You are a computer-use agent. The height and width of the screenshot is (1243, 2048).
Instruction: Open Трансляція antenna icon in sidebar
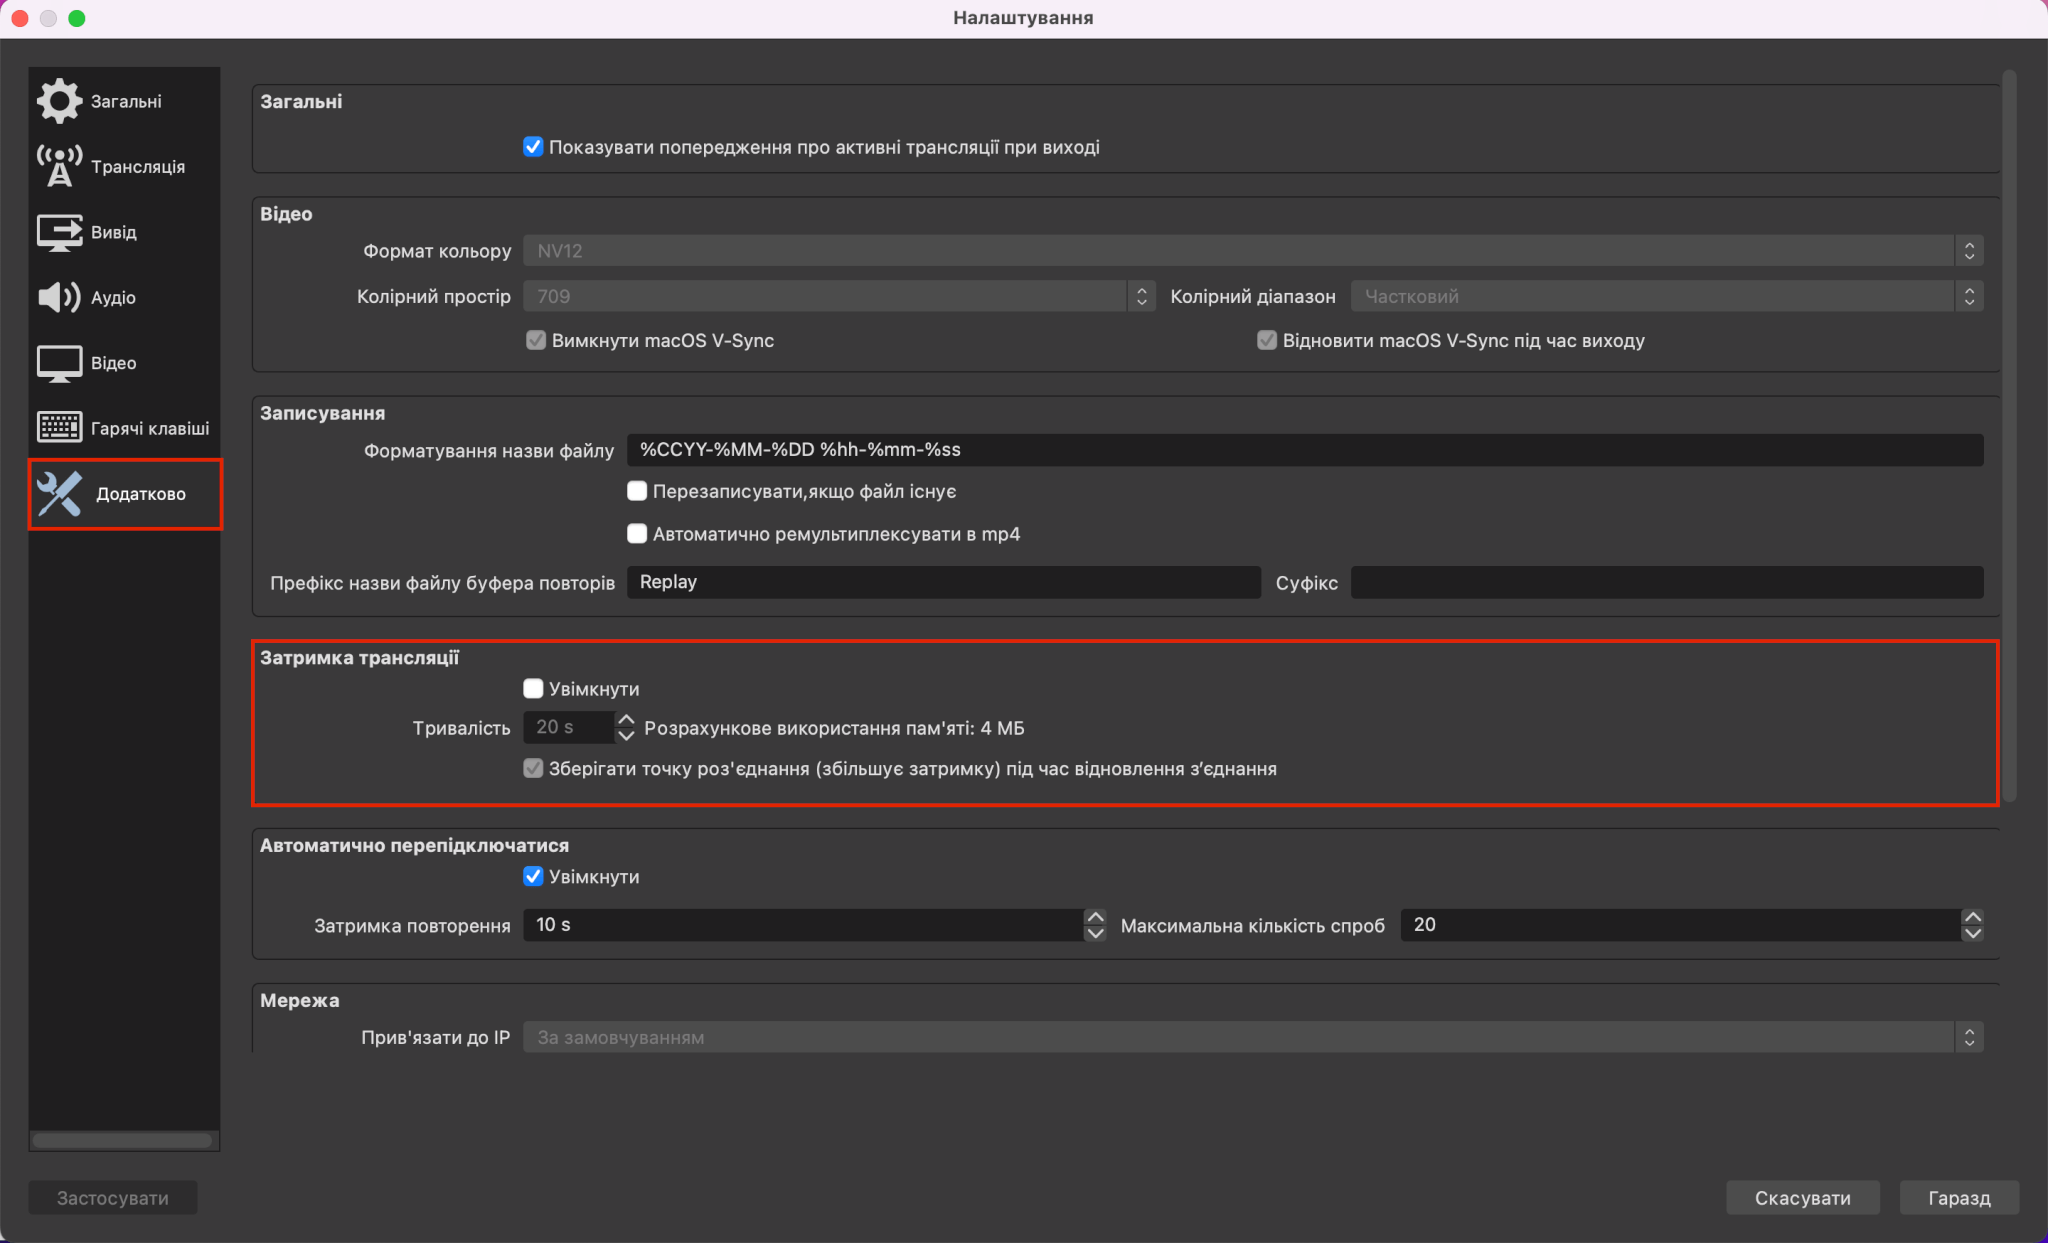pyautogui.click(x=59, y=166)
